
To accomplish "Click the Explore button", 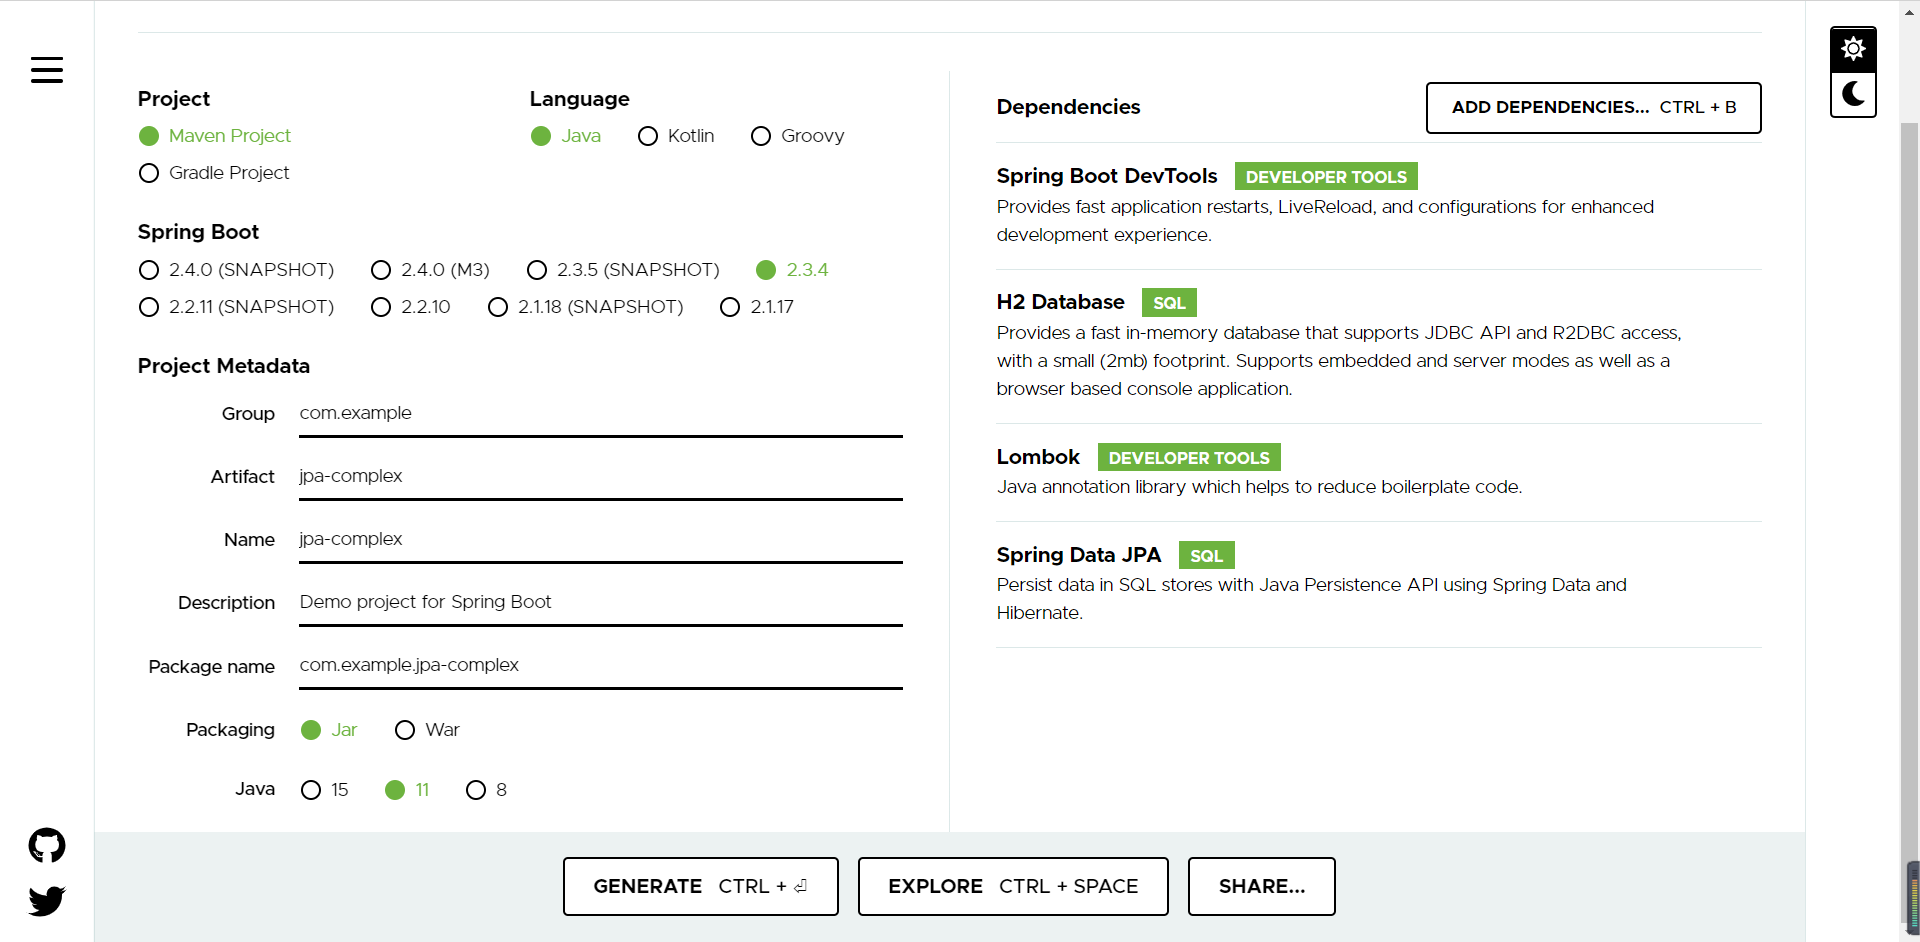I will point(1013,886).
